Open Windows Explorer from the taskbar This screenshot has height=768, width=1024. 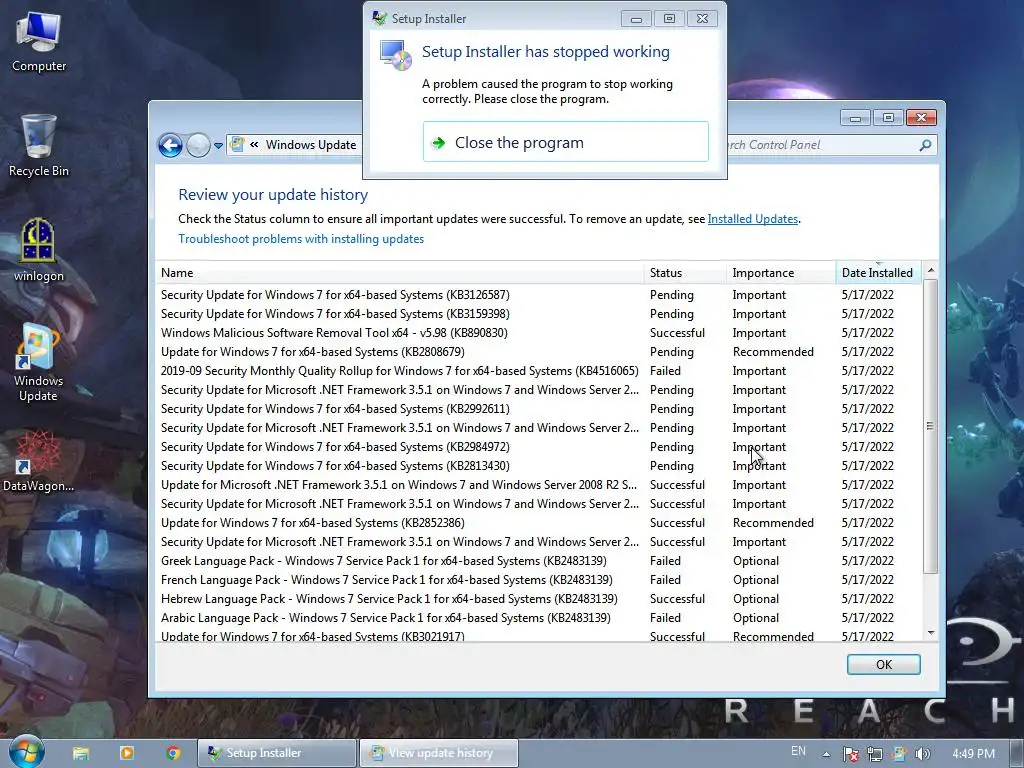coord(81,753)
